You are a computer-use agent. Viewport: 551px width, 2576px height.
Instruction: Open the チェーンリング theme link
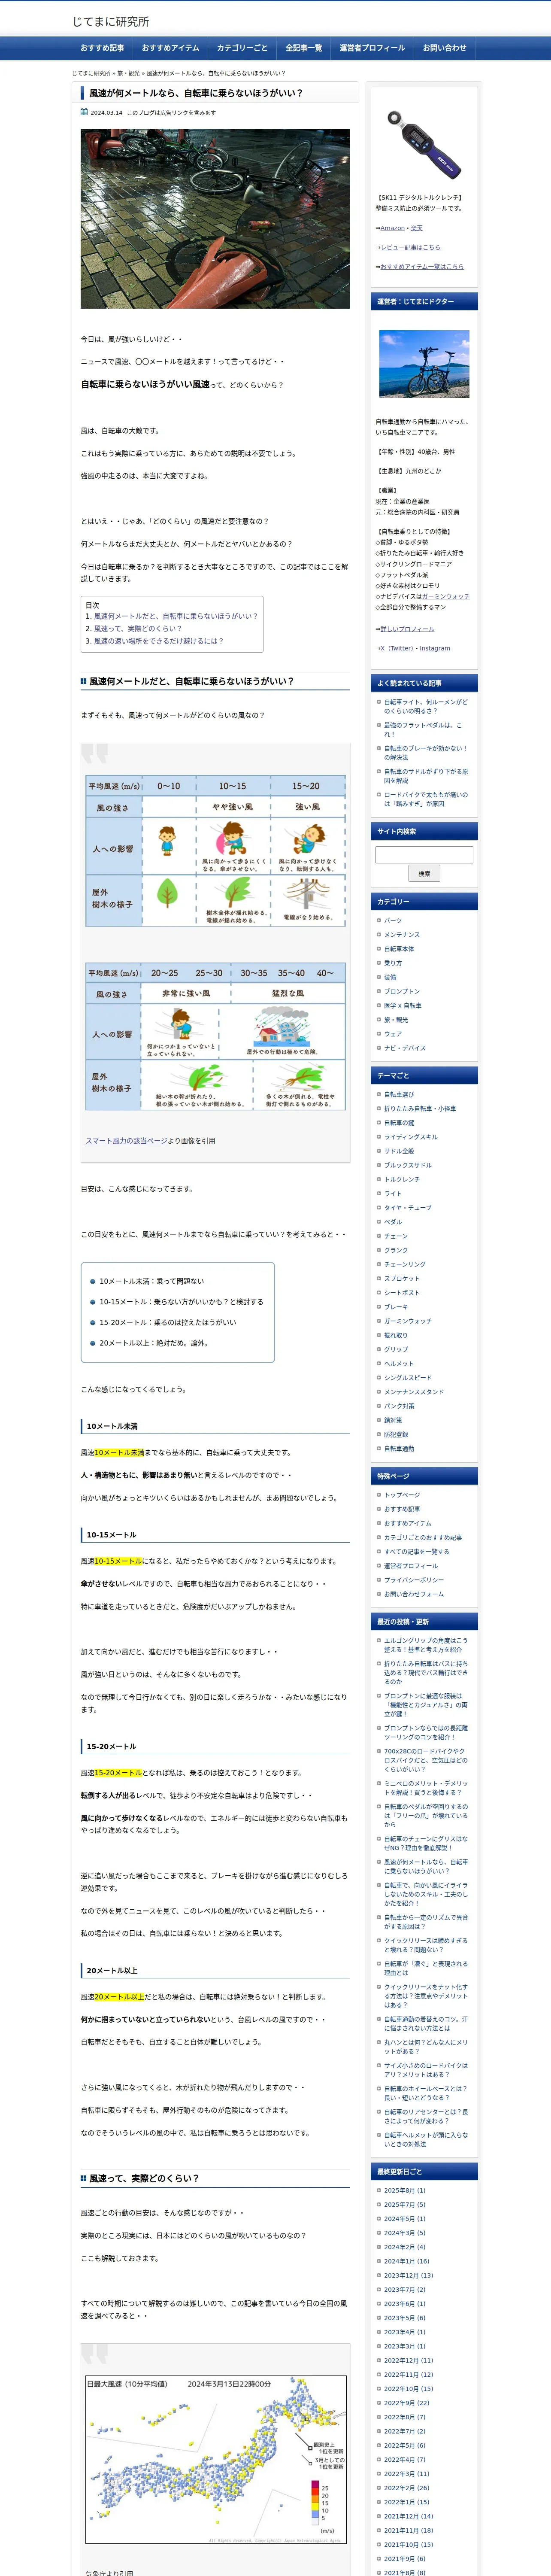point(405,1264)
